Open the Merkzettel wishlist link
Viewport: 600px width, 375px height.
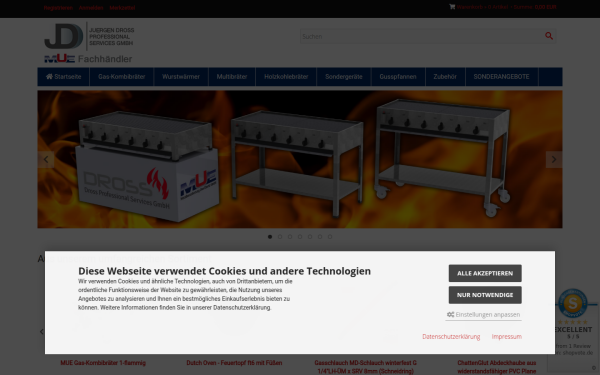pyautogui.click(x=122, y=8)
